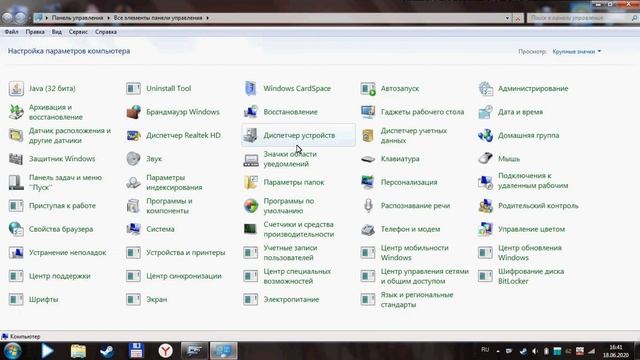The image size is (640, 360).
Task: Open Устранение неполадок item
Action: 67,253
